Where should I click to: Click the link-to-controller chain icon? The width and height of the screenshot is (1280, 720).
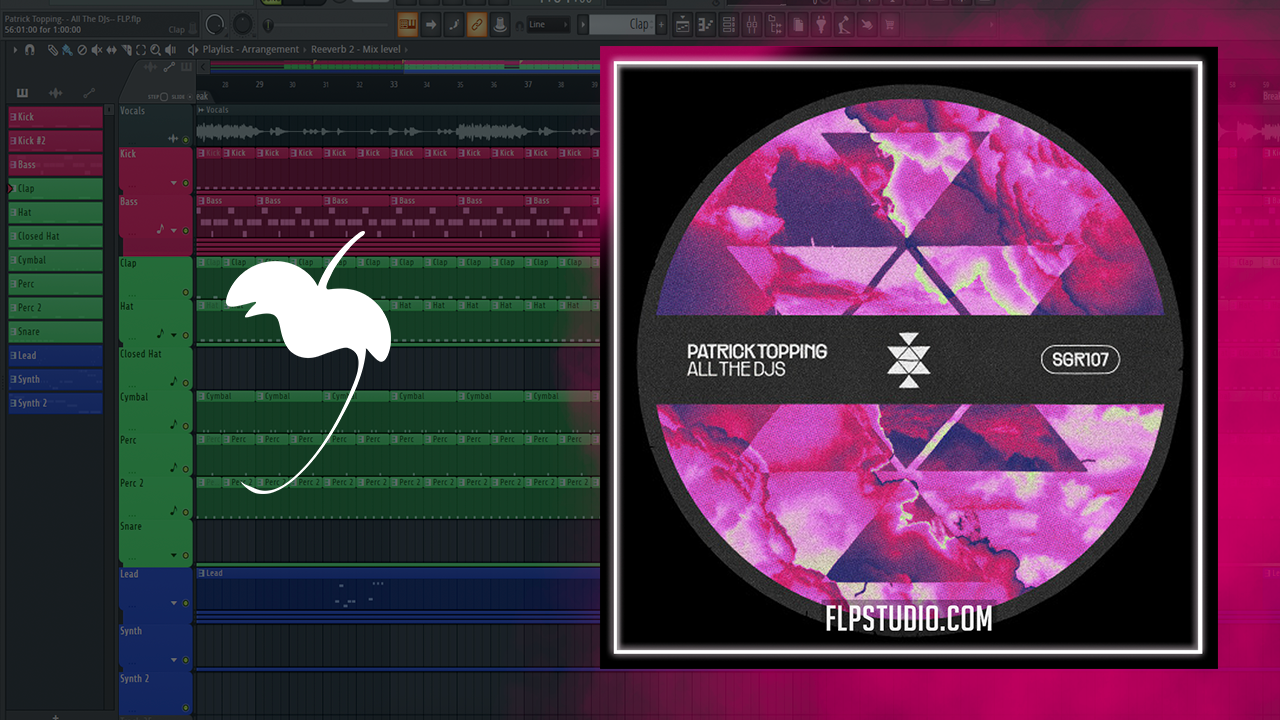click(x=477, y=25)
